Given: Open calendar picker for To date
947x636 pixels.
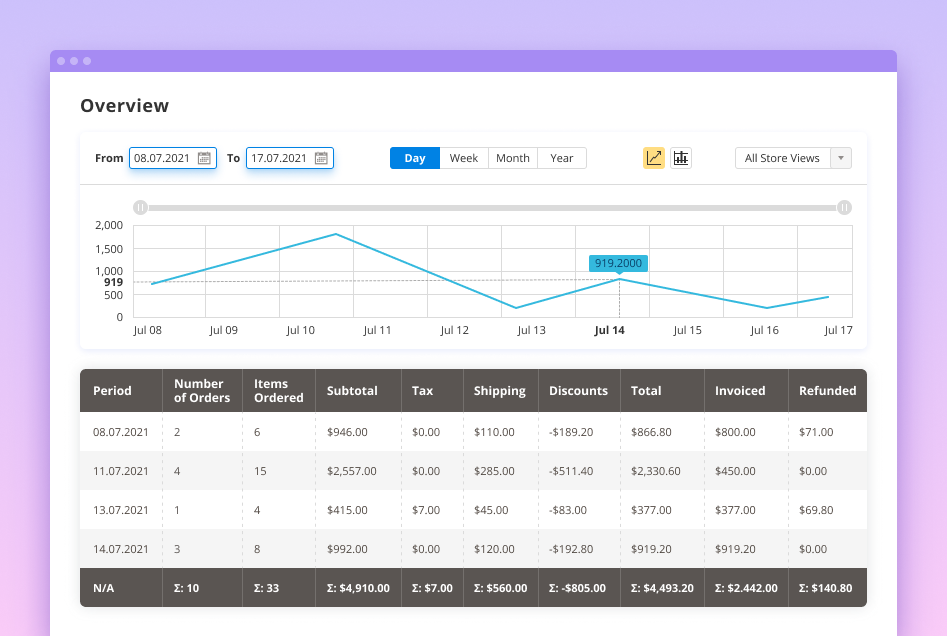Looking at the screenshot, I should [320, 157].
